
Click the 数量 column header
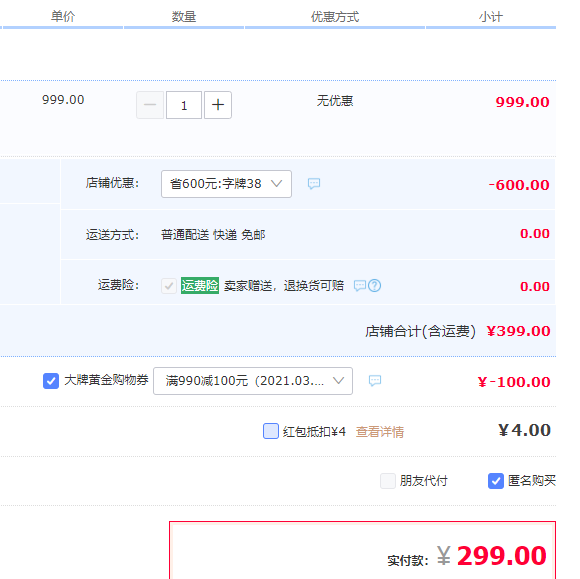pyautogui.click(x=184, y=17)
